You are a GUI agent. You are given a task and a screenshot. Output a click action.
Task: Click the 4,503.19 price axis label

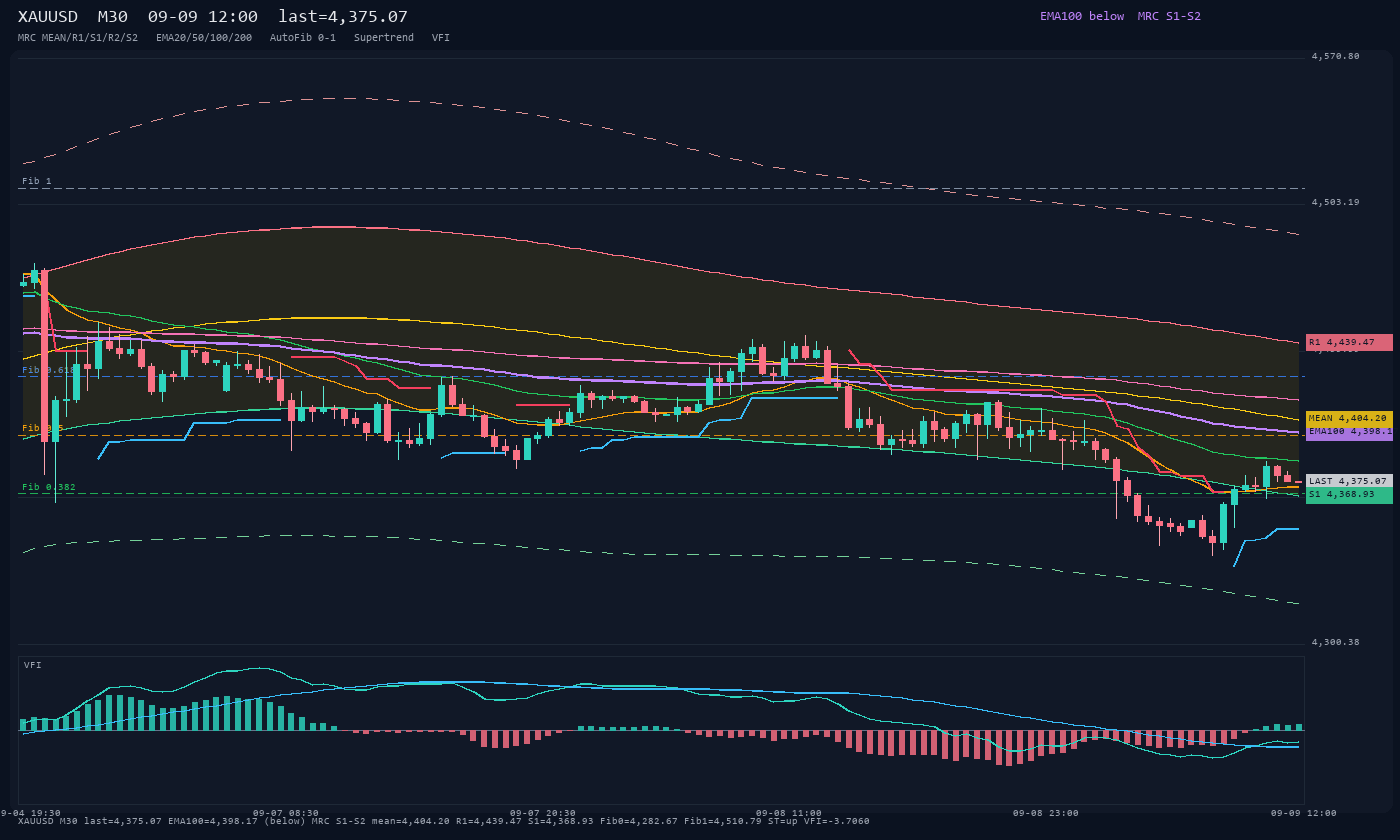click(x=1335, y=202)
